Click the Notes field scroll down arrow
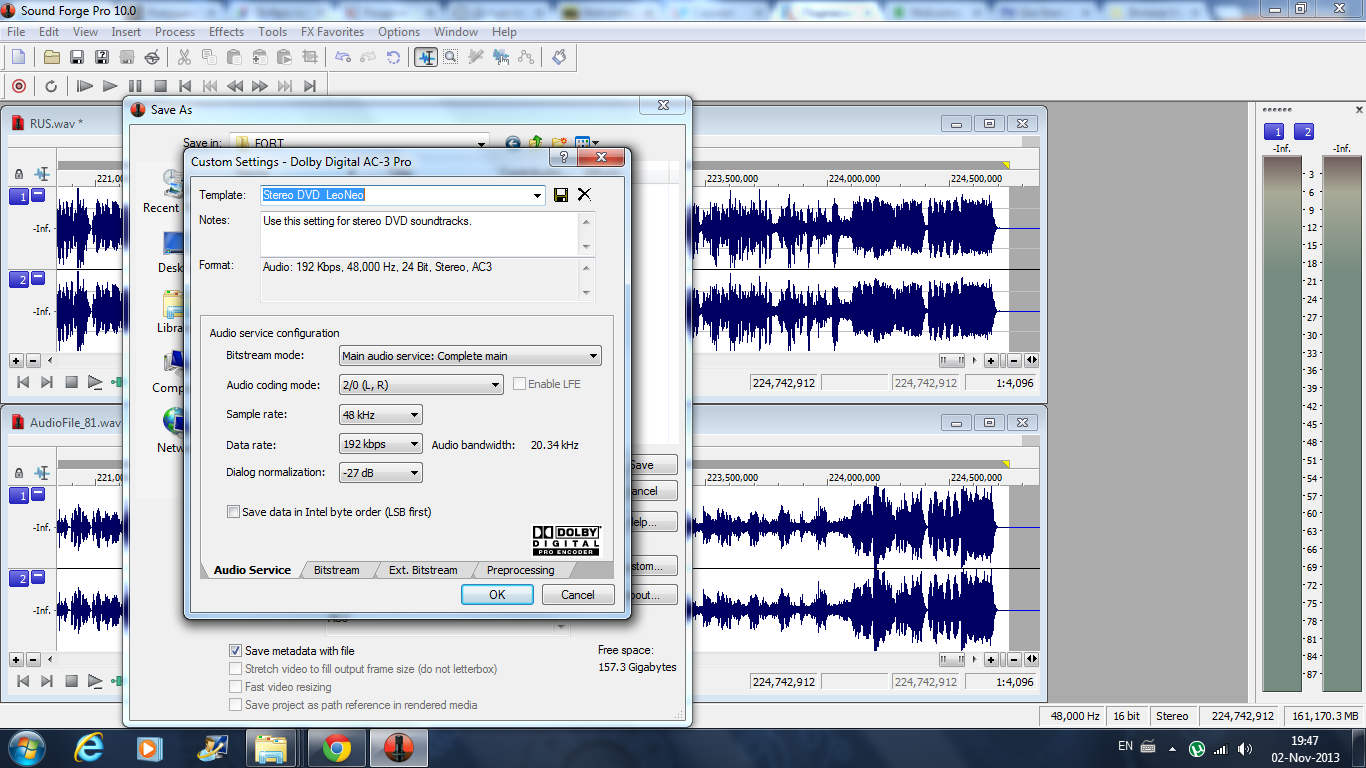The height and width of the screenshot is (768, 1366). click(x=586, y=247)
